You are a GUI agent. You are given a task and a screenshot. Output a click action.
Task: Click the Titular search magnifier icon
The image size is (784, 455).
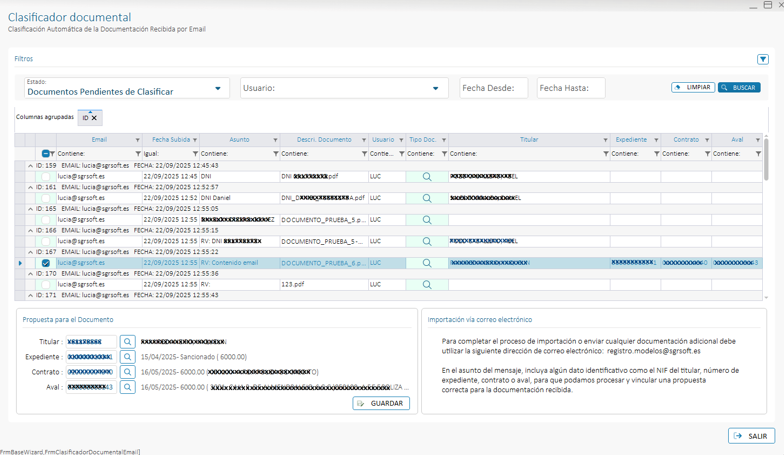point(128,342)
